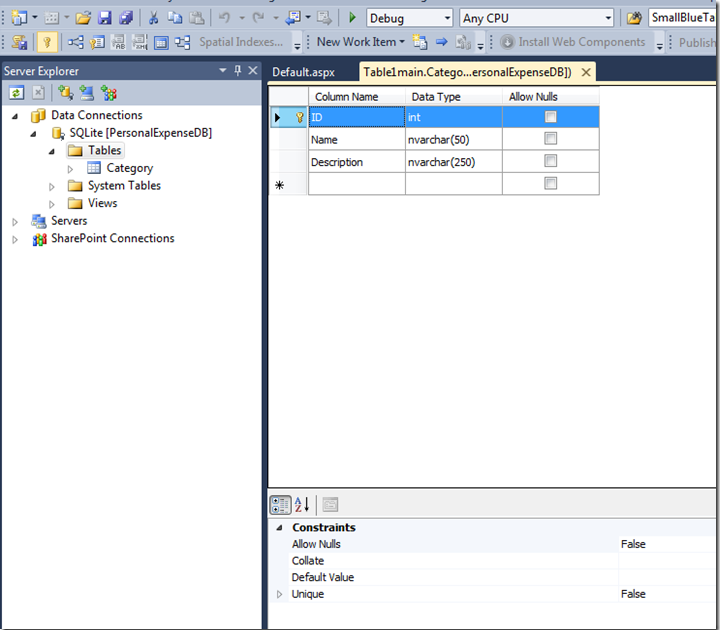Refresh the Server Explorer
The image size is (720, 630).
coord(17,93)
